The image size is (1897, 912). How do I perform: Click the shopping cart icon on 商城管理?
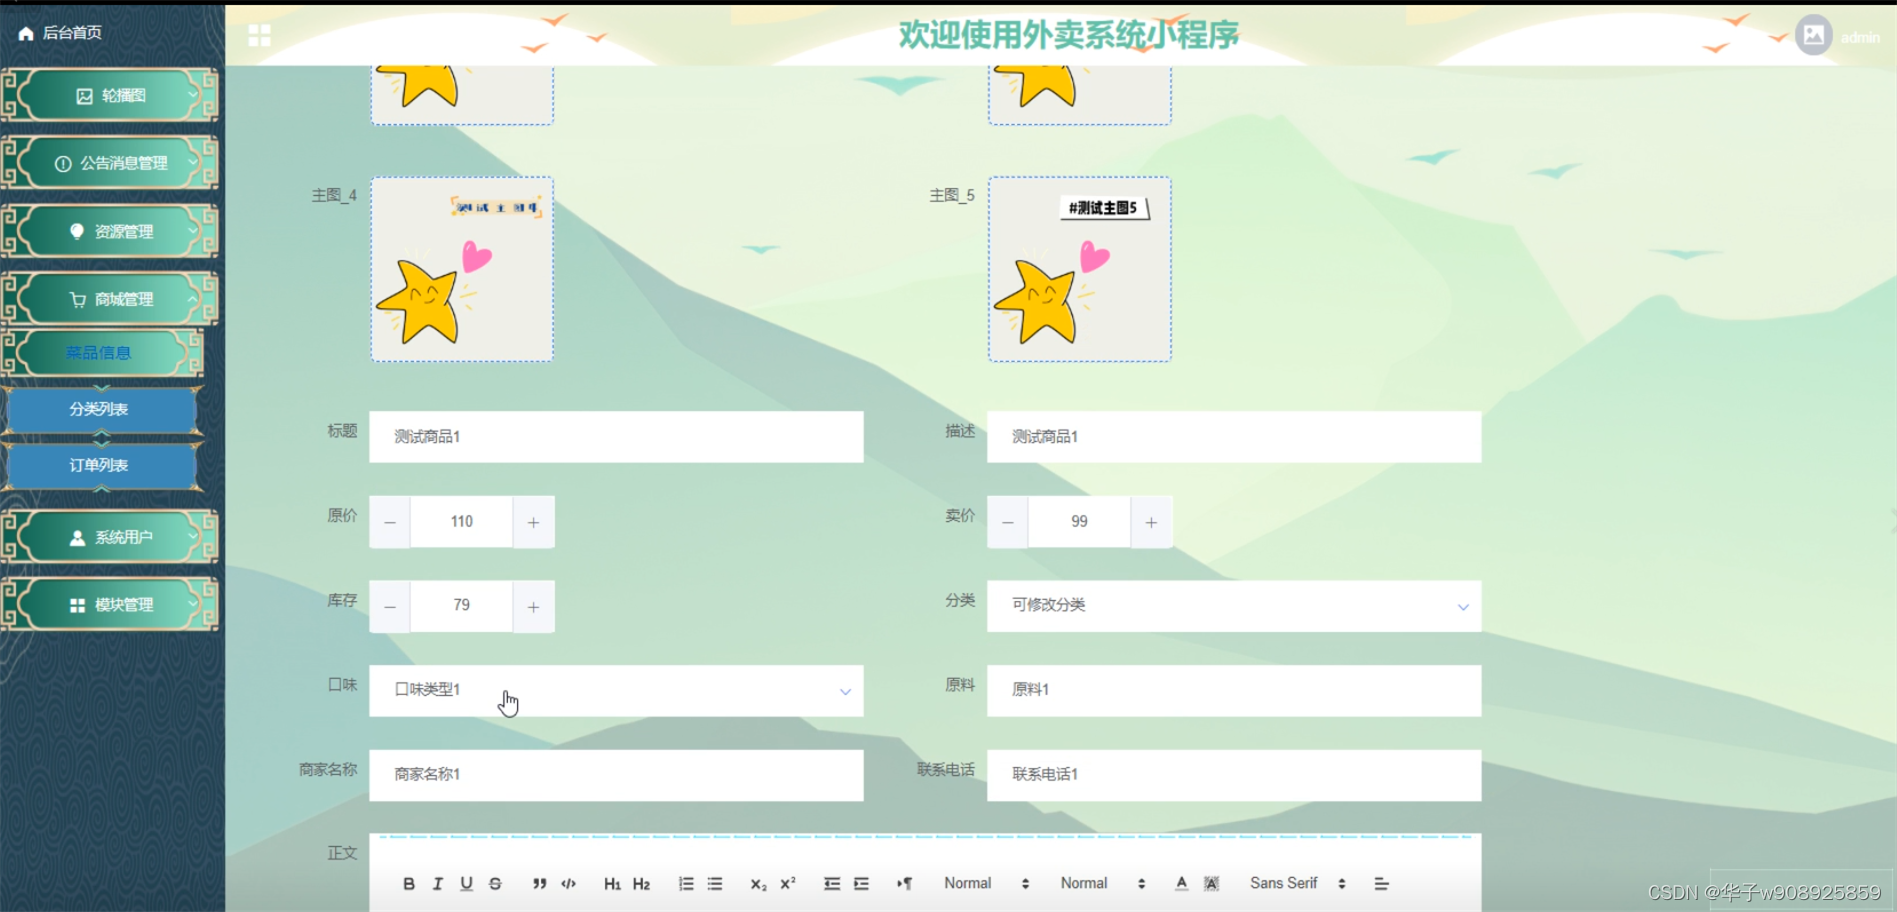click(x=78, y=298)
